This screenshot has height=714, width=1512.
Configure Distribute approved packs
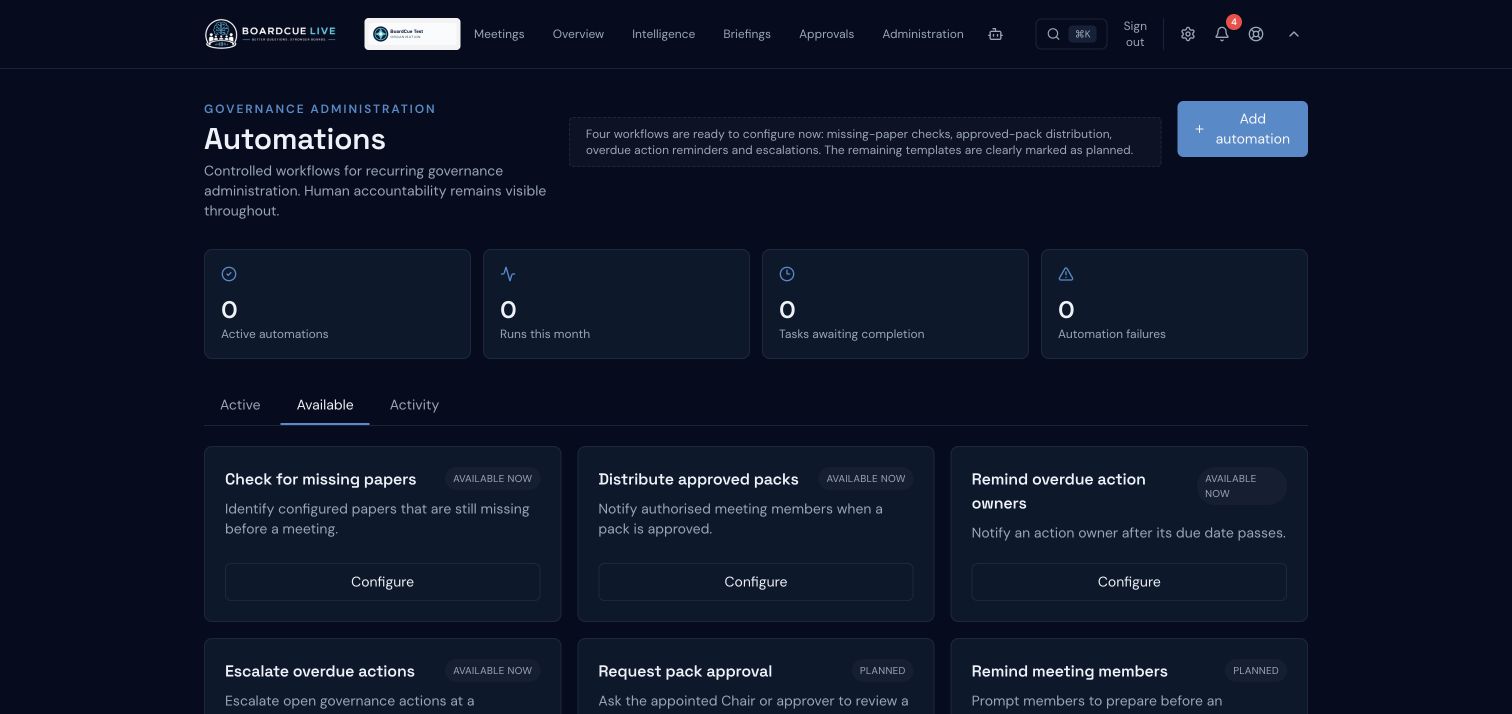(x=755, y=582)
